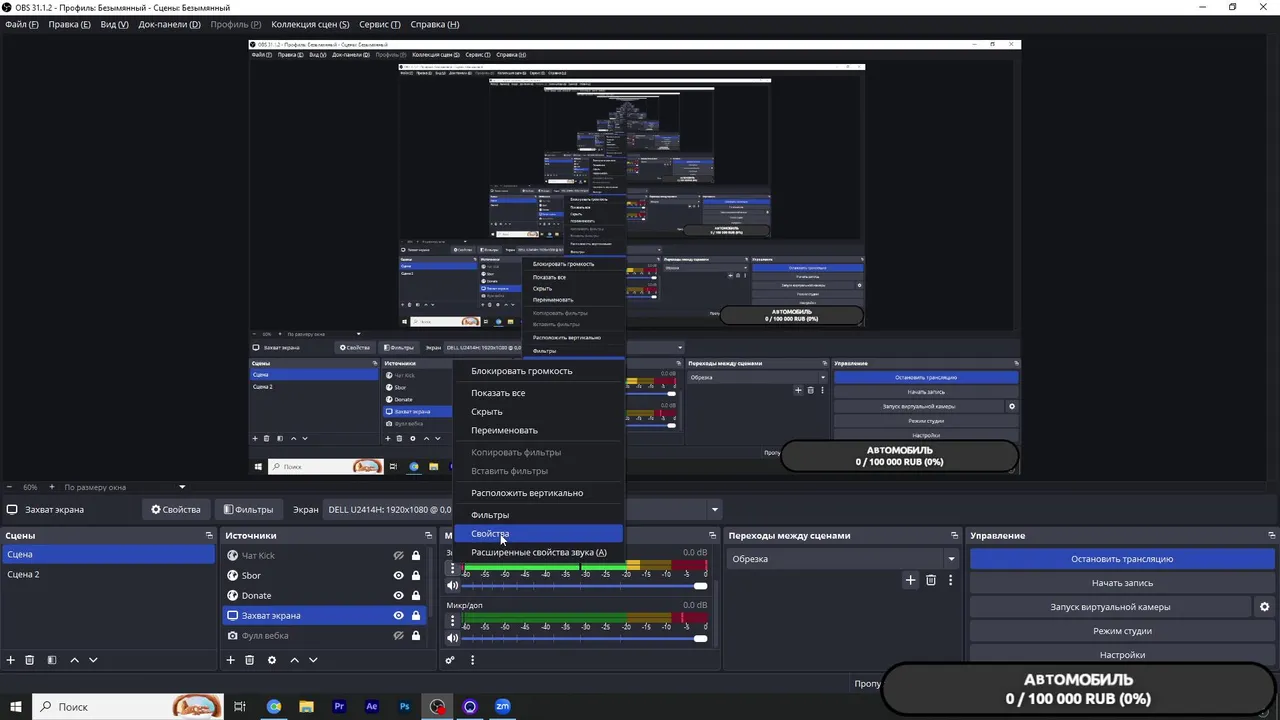The image size is (1280, 720).
Task: Open scene filters icon in Сцены toolbar
Action: coord(52,660)
